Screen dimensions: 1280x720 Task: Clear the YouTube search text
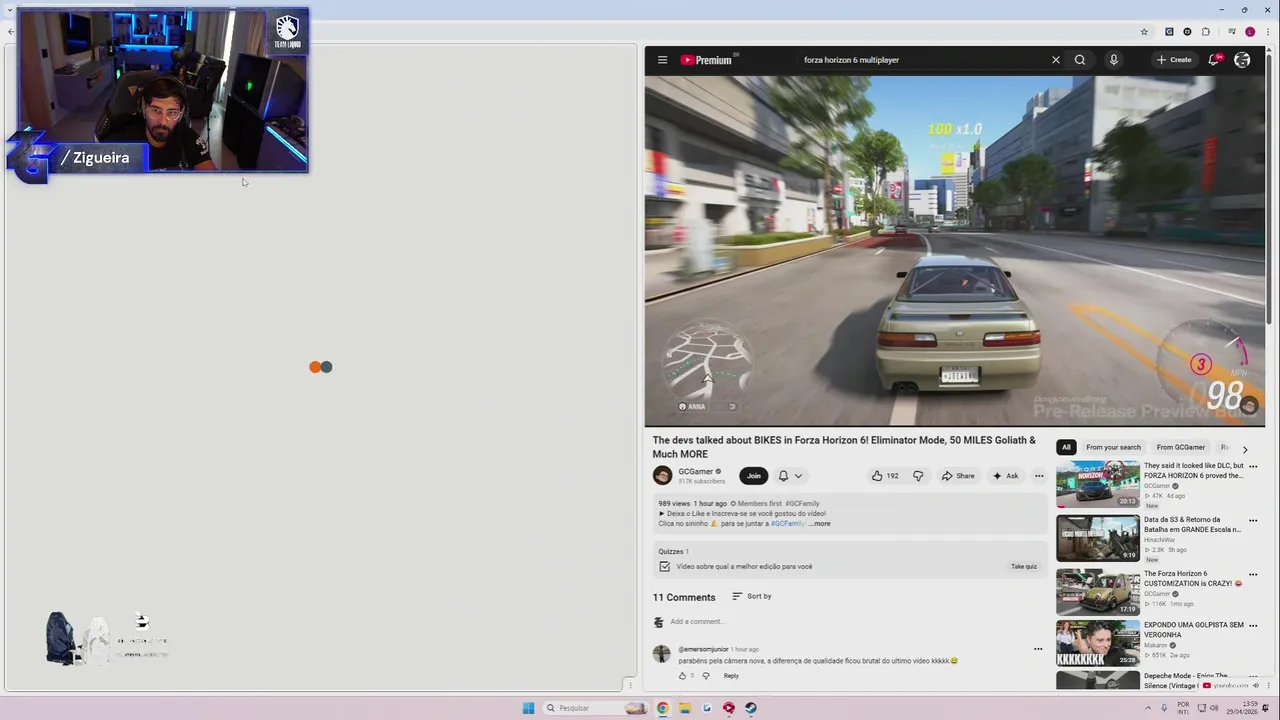click(1055, 60)
